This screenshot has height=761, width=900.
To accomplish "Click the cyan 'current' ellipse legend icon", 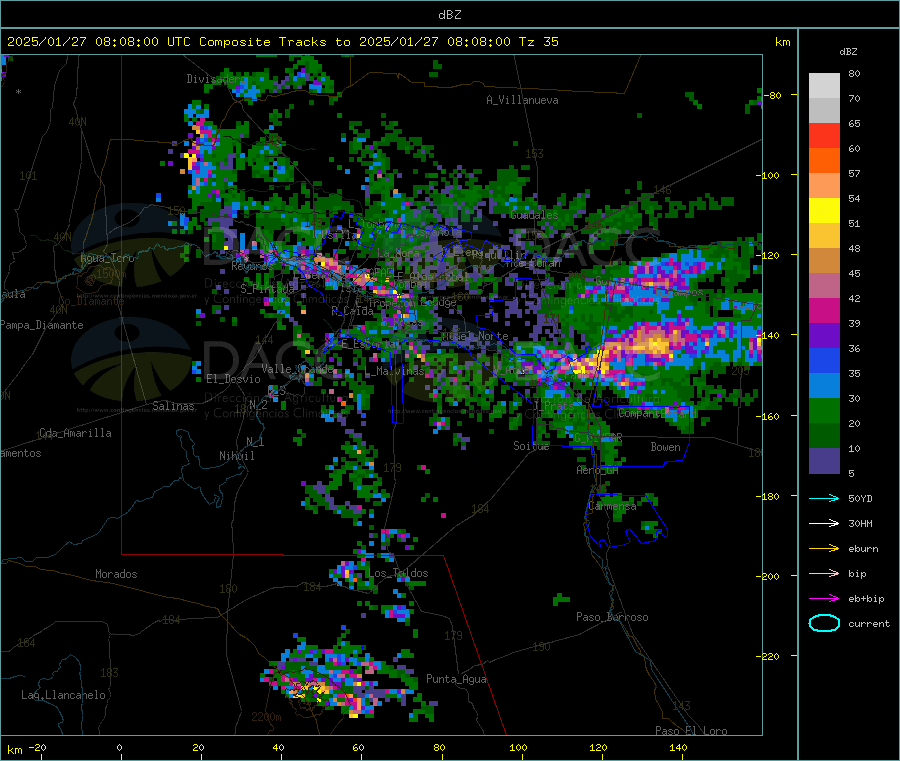I will [x=824, y=623].
